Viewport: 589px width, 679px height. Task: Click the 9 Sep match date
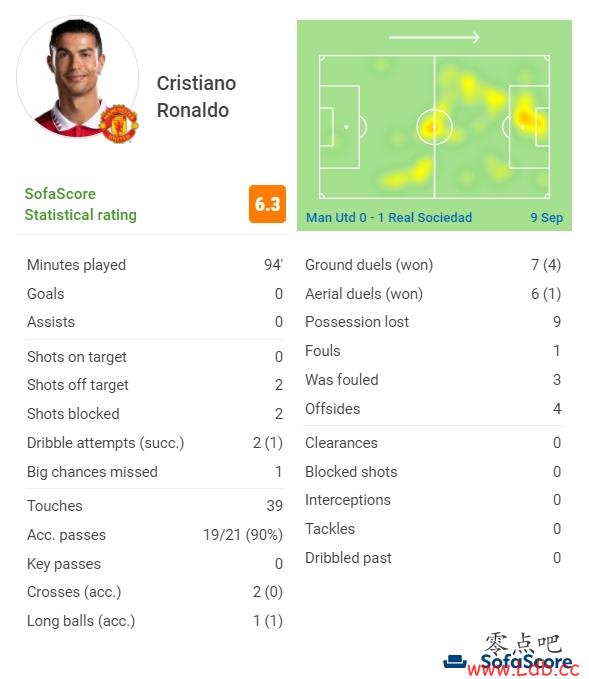pos(547,217)
